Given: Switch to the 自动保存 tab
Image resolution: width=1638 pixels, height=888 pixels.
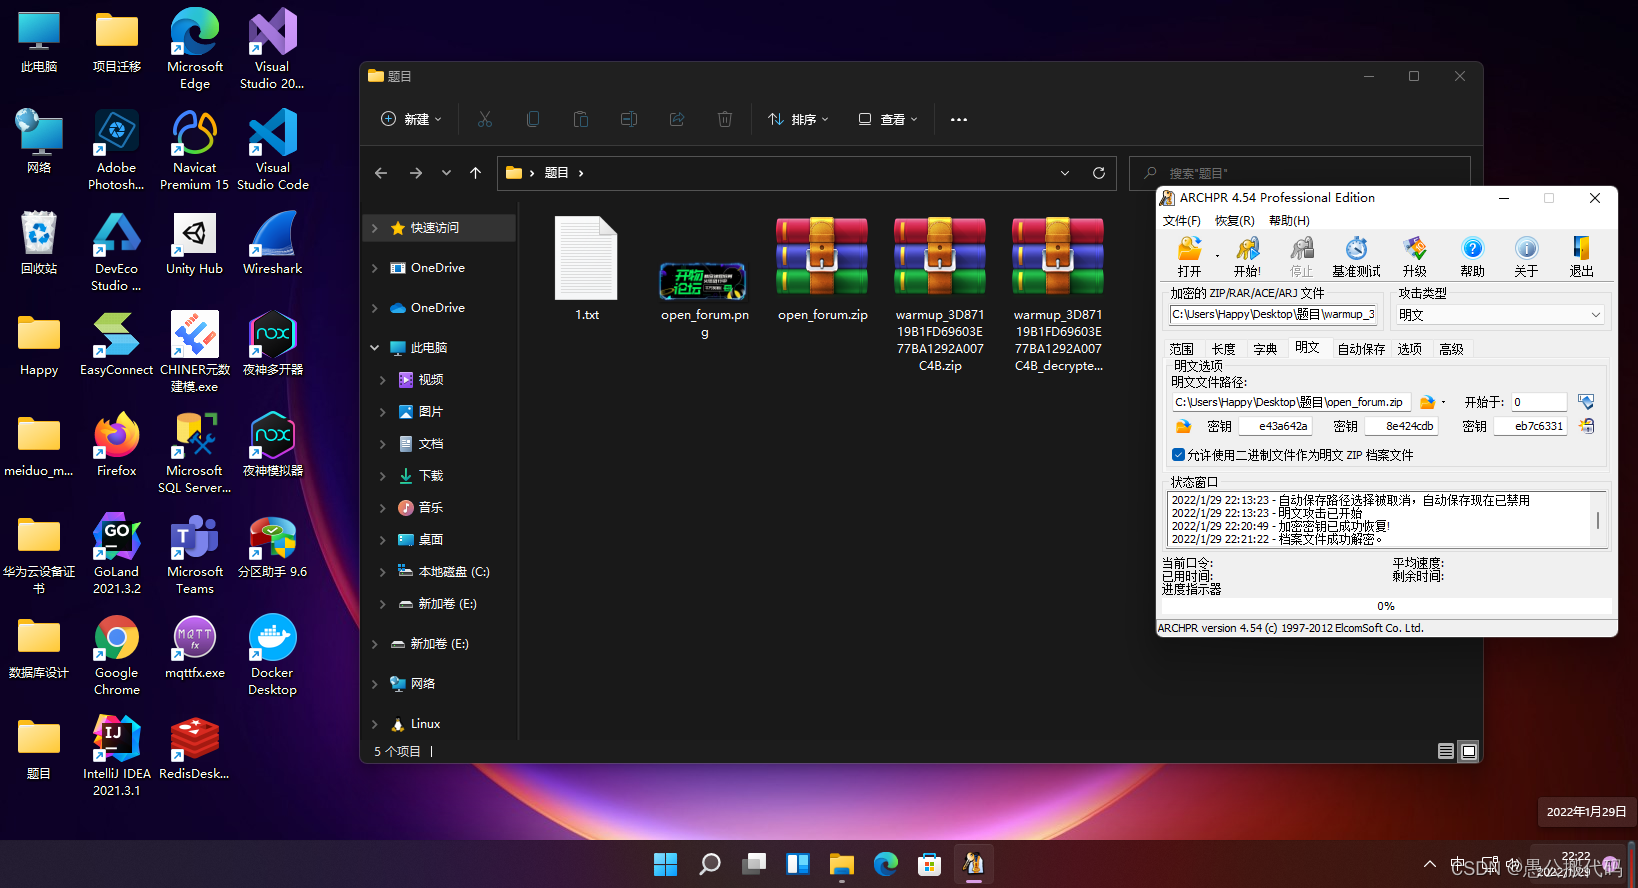Looking at the screenshot, I should [1361, 349].
